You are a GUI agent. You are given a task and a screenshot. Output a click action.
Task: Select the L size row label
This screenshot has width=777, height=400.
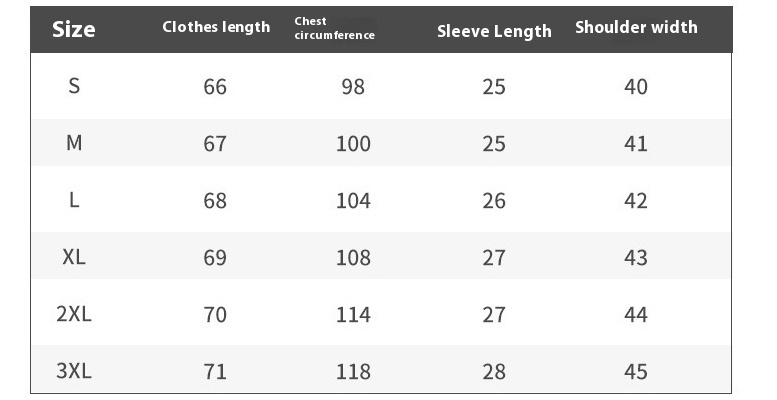pyautogui.click(x=74, y=200)
